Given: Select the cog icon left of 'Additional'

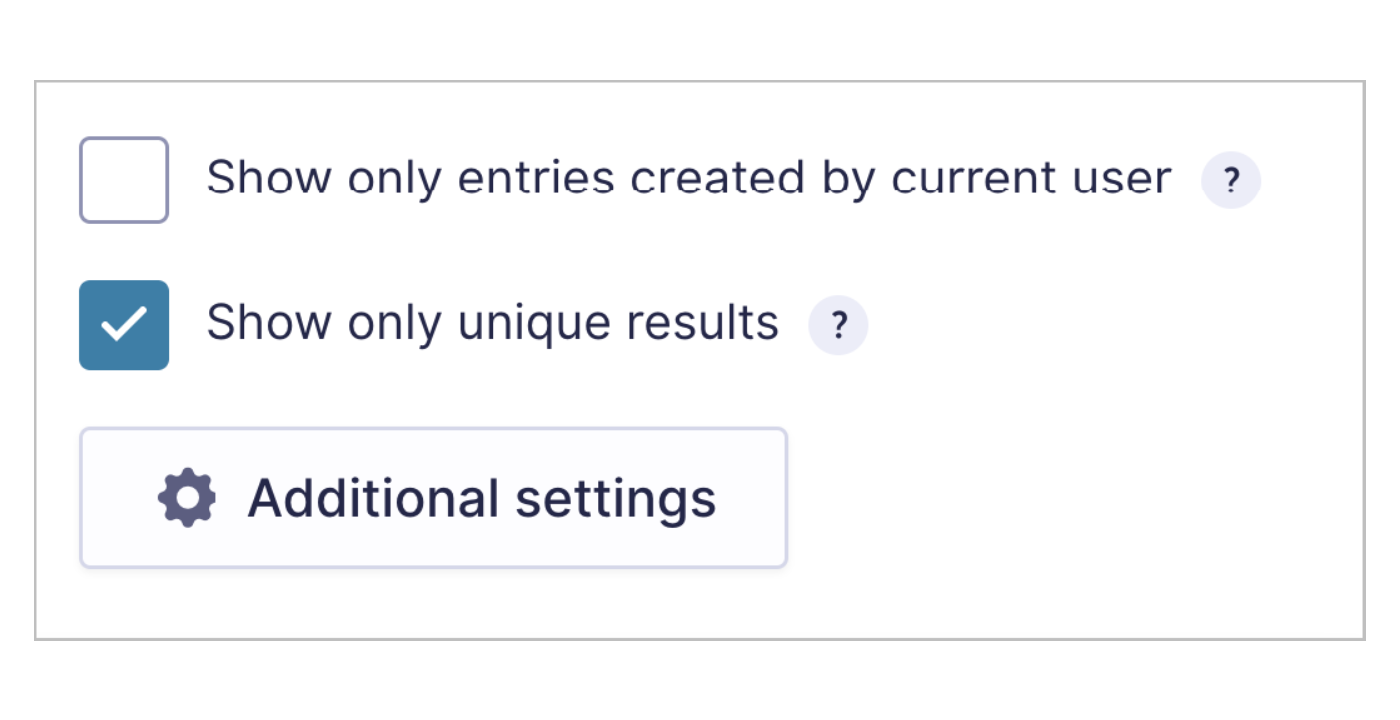Looking at the screenshot, I should [x=187, y=498].
